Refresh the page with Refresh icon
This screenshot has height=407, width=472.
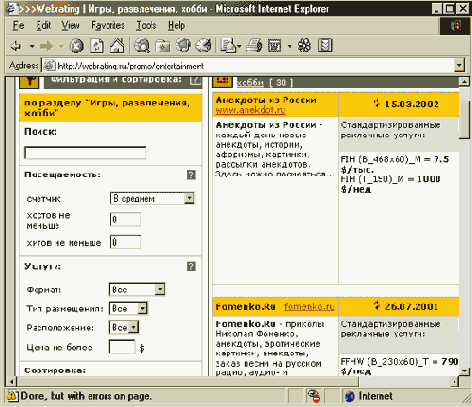click(97, 46)
